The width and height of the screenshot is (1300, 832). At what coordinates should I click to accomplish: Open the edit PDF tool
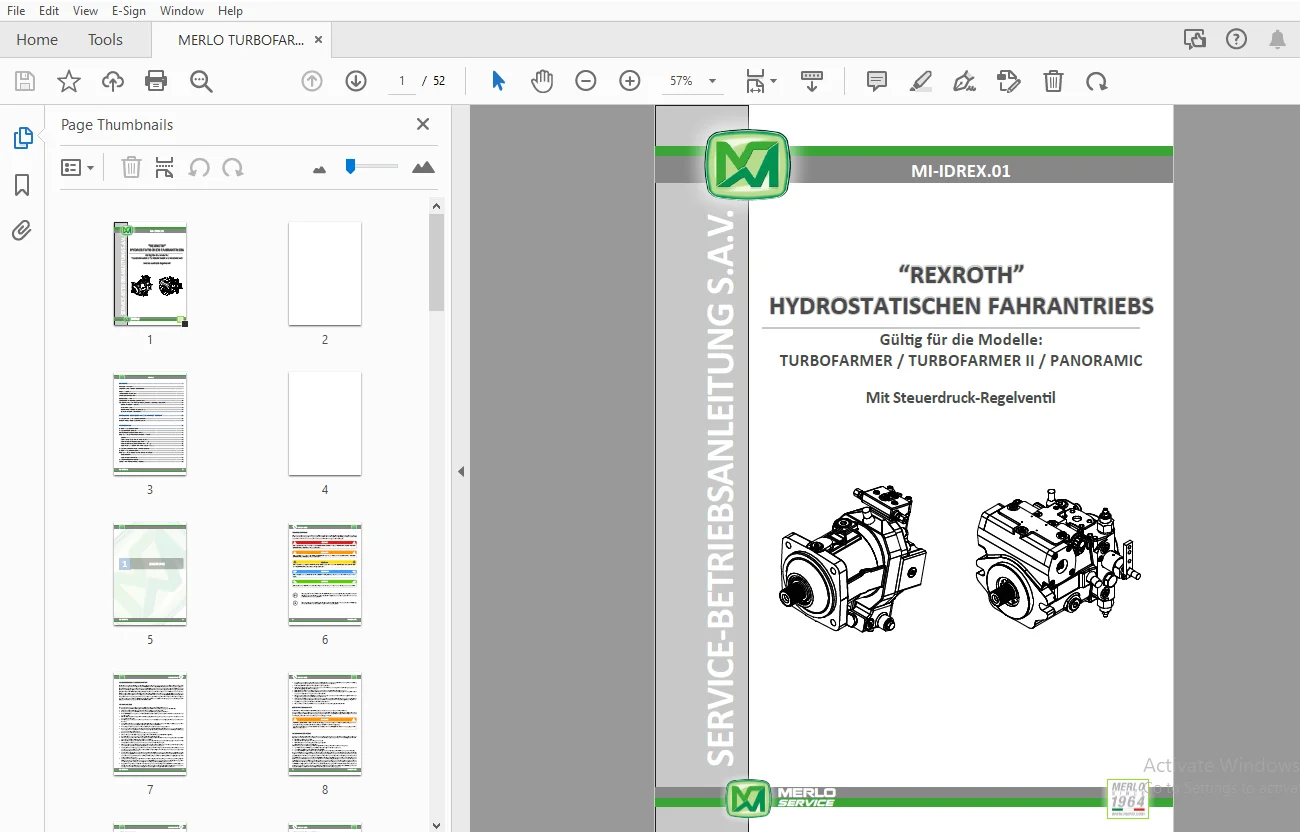click(1009, 82)
